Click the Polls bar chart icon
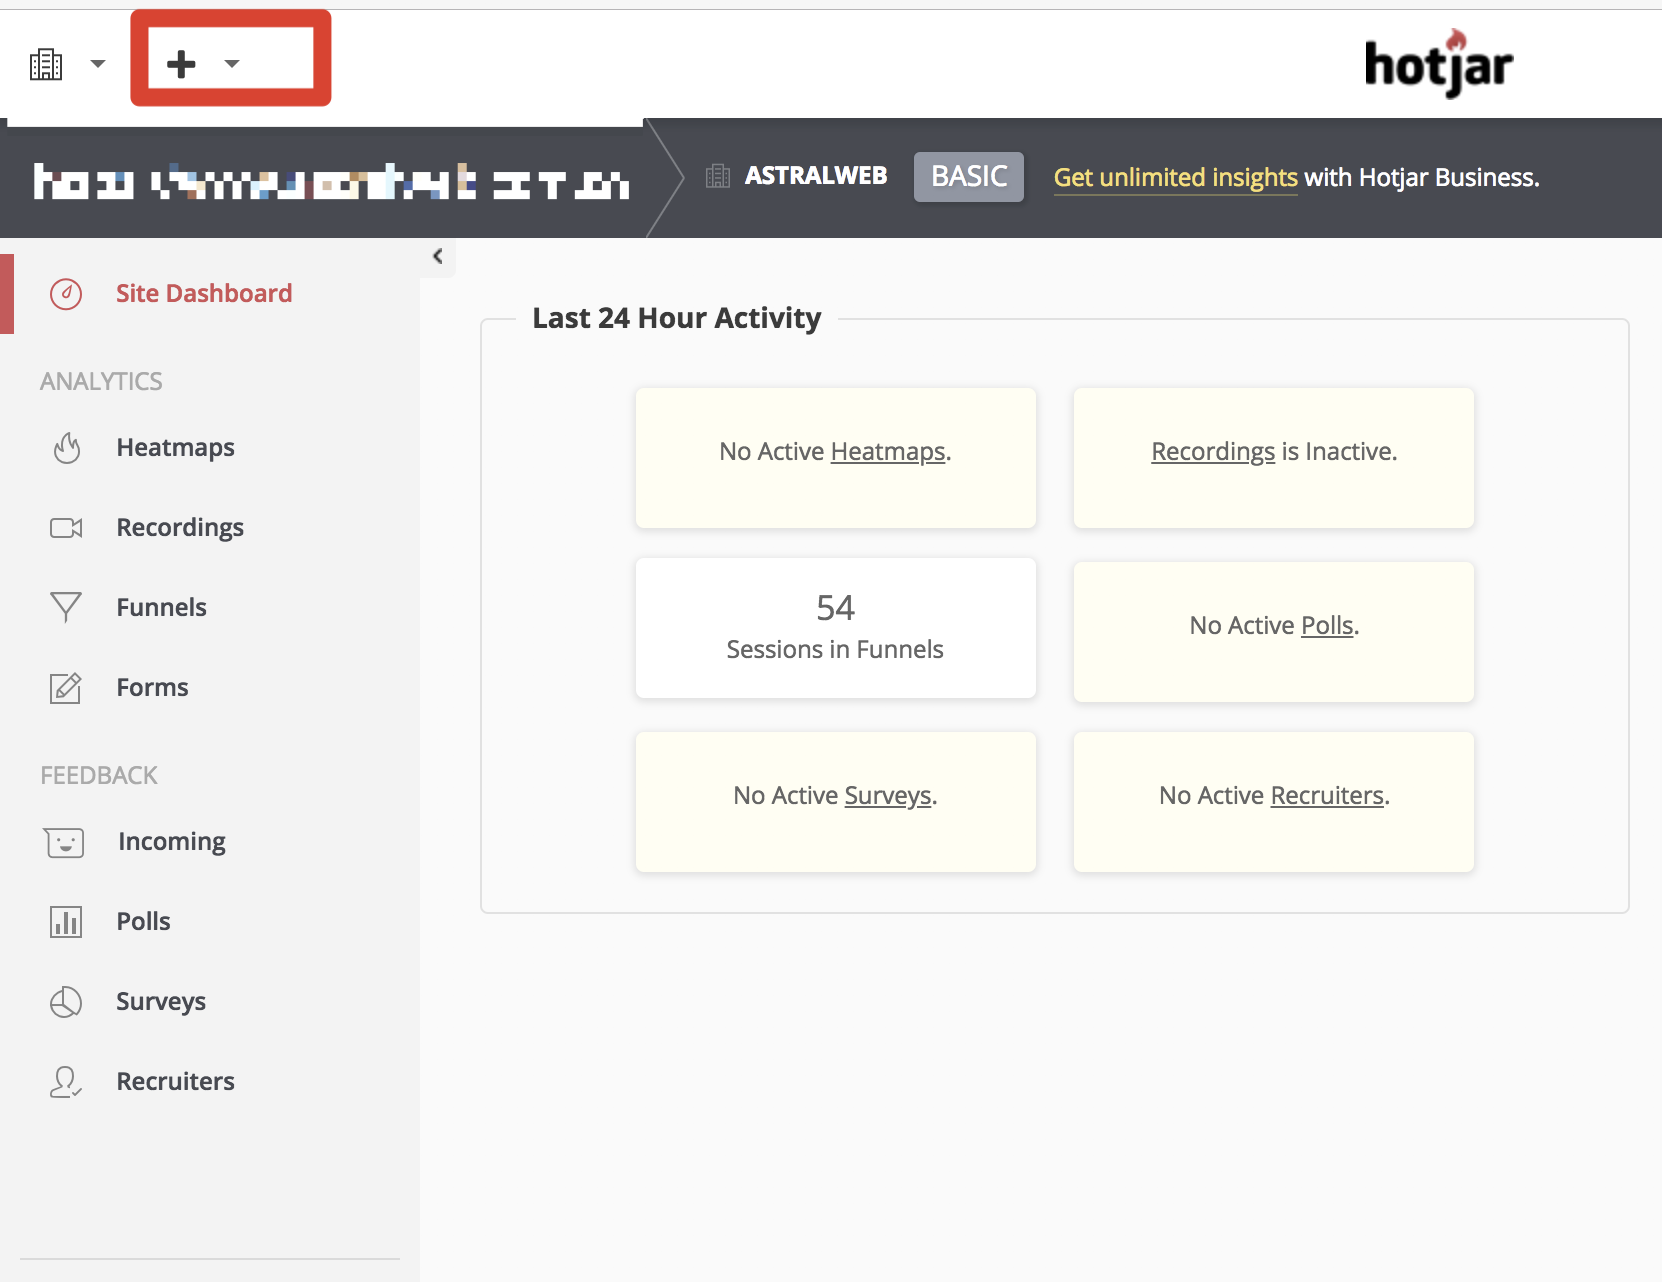This screenshot has height=1282, width=1662. click(x=66, y=922)
